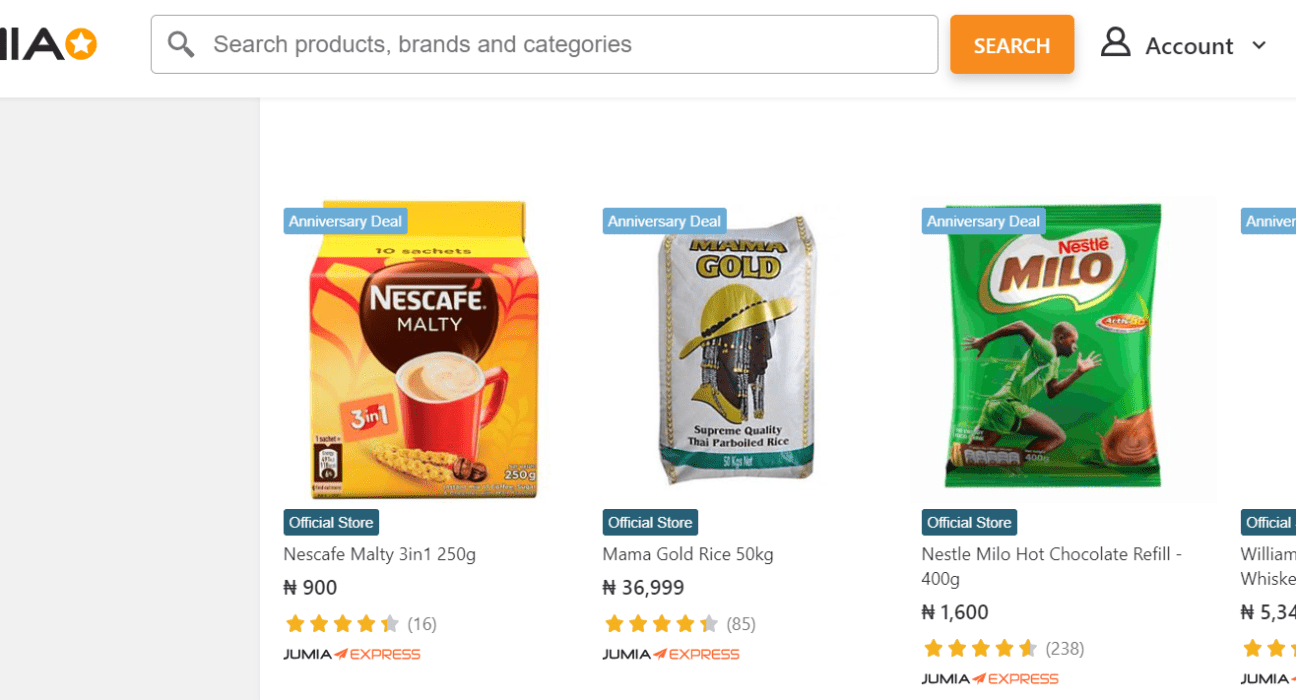Click star rating of Milo refill (238)
This screenshot has width=1296, height=700.
click(980, 648)
